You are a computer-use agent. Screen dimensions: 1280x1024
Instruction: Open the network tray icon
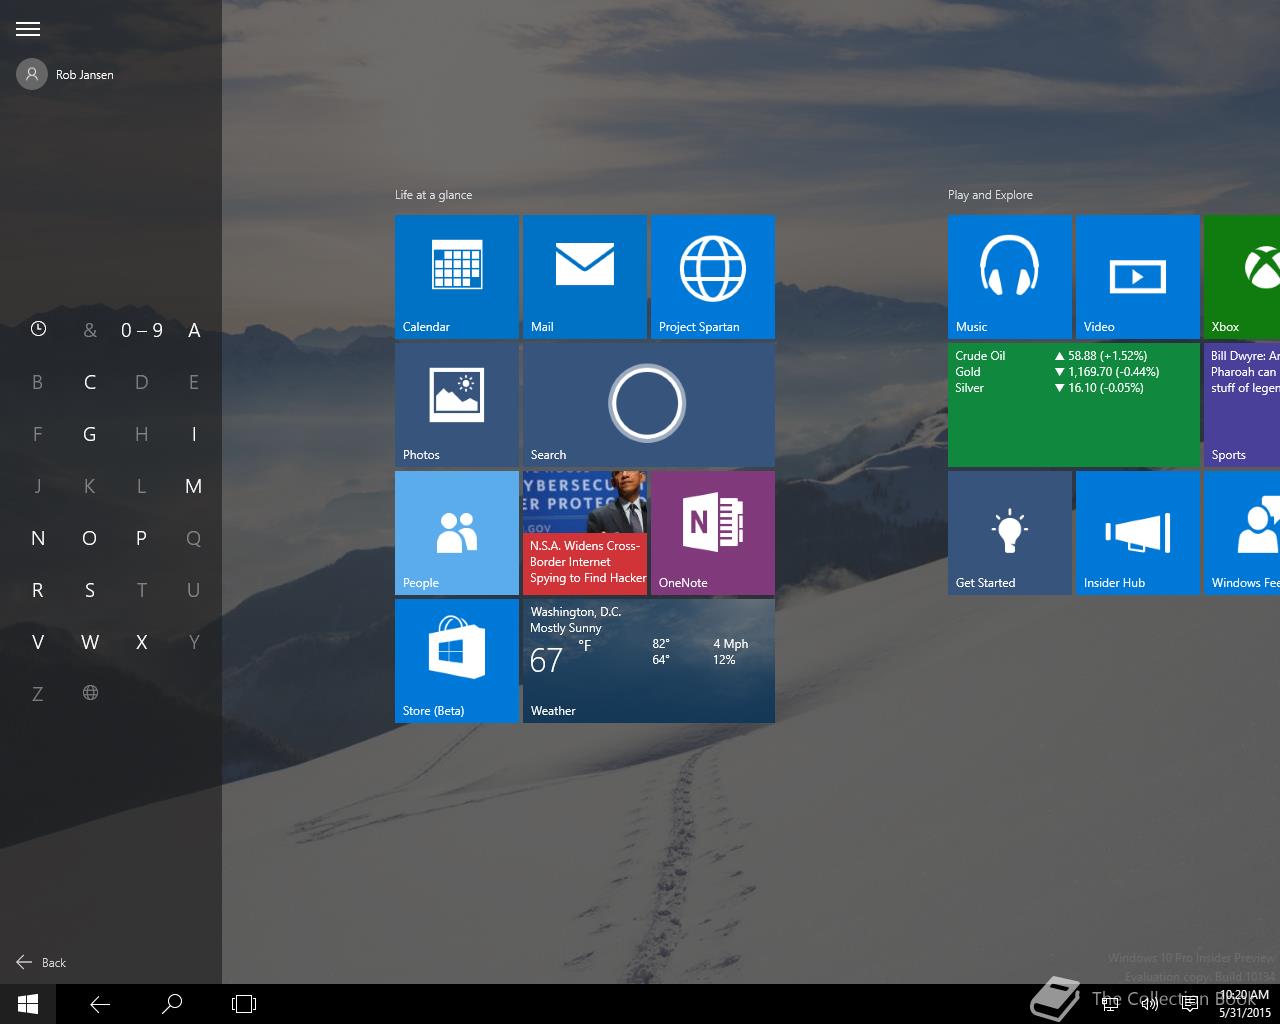(1110, 1004)
